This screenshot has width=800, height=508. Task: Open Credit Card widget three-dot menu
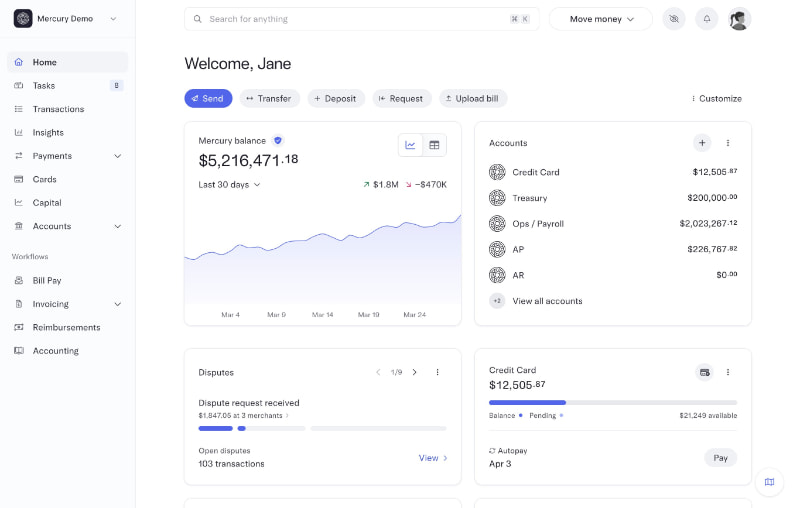click(728, 372)
